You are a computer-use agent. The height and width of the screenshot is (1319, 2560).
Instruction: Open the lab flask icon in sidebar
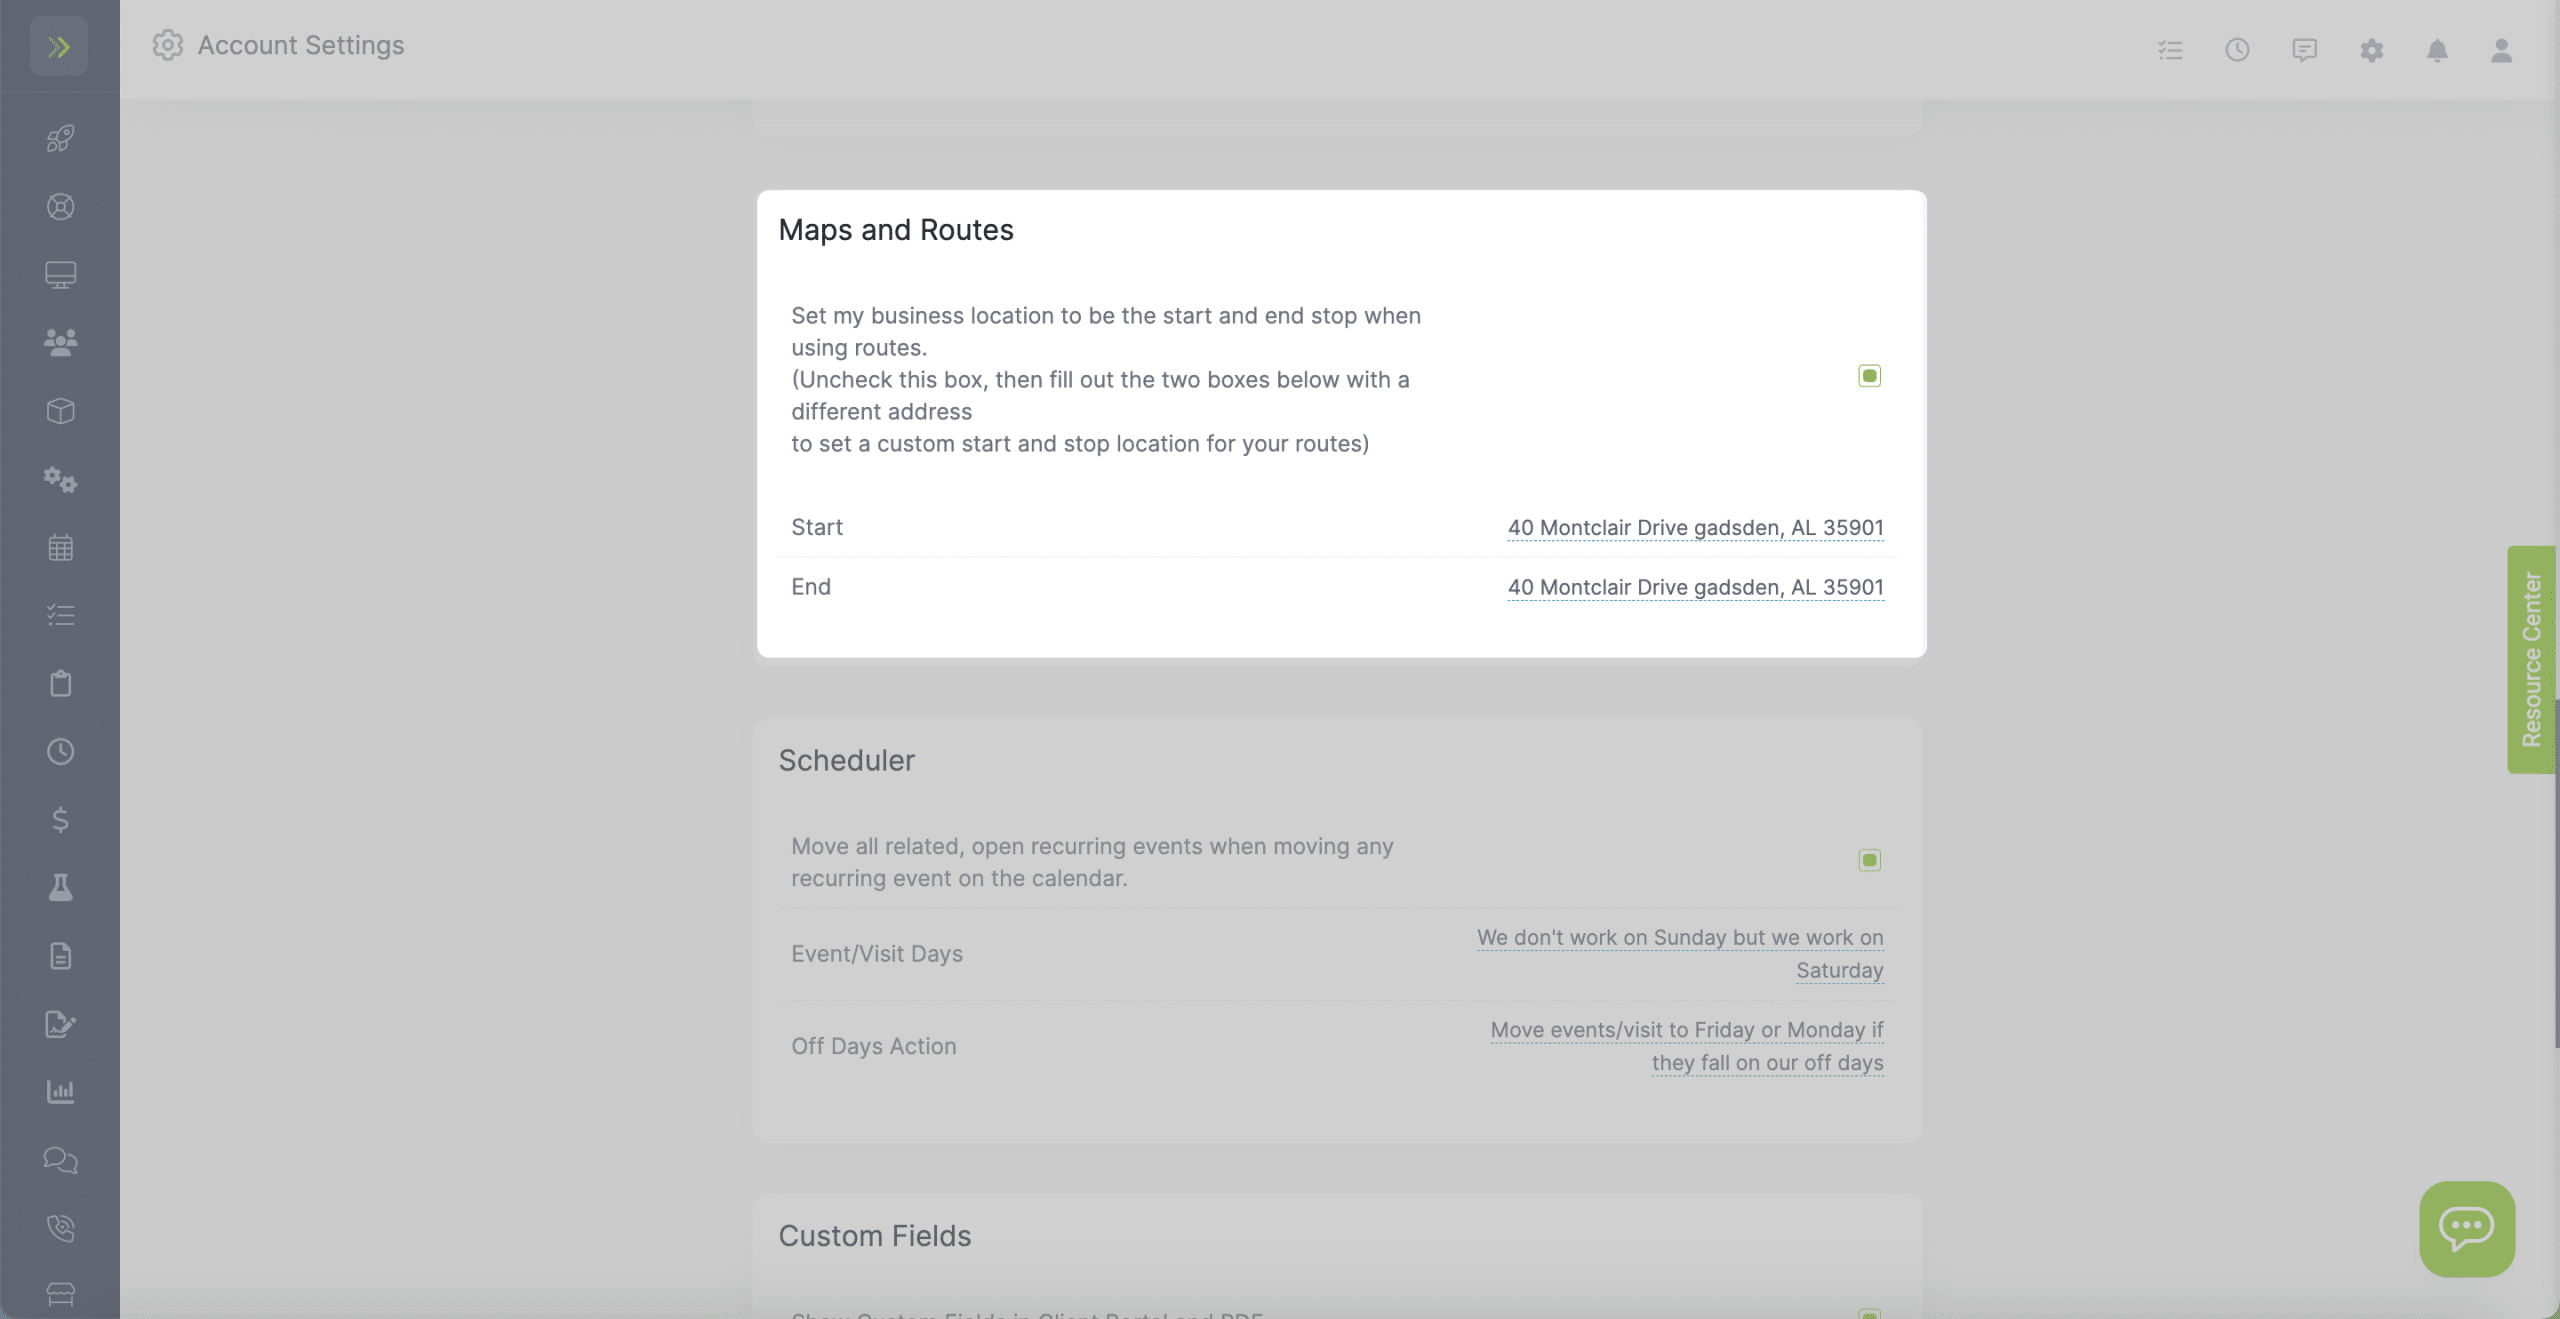pyautogui.click(x=60, y=888)
